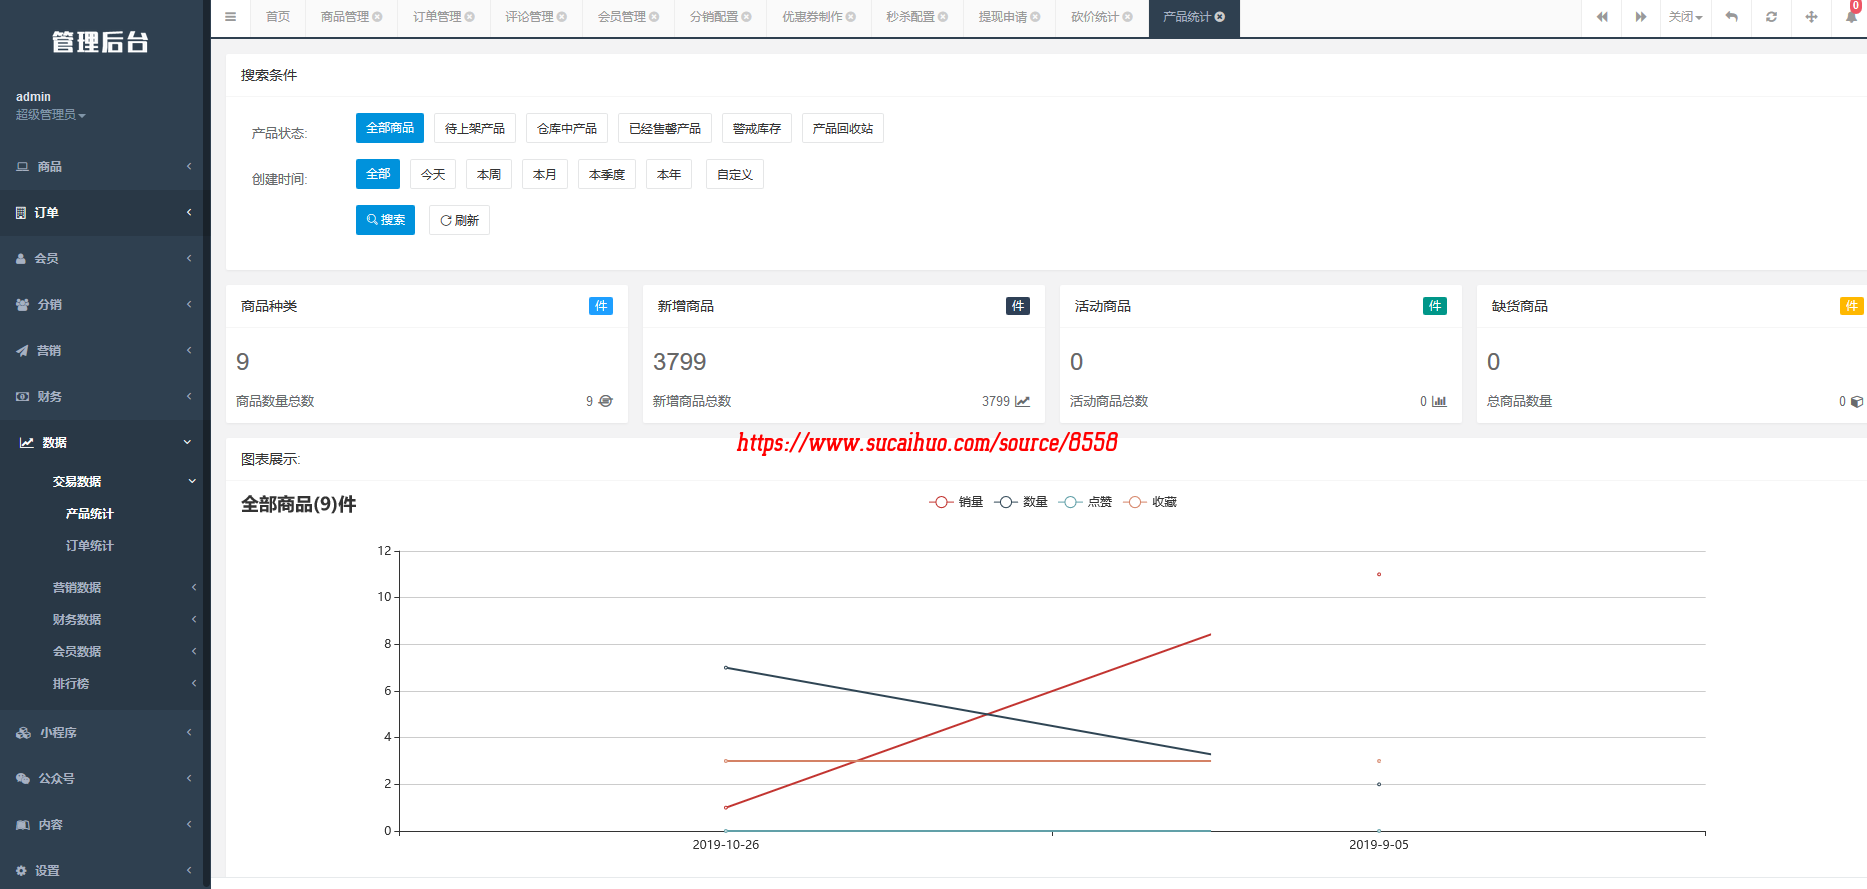Screen dimensions: 1867x889
Task: Select the 待上架产品 status filter
Action: (475, 128)
